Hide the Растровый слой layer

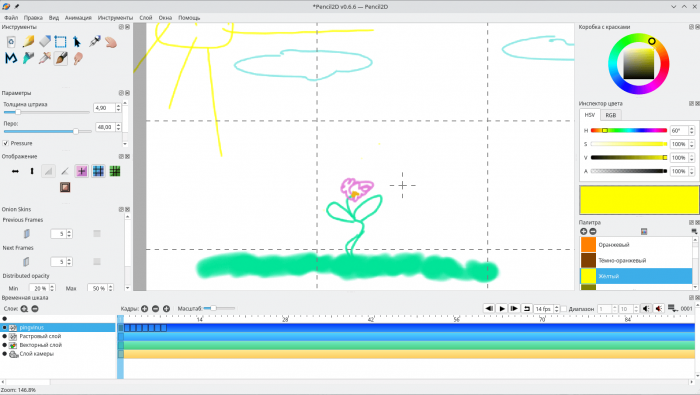[5, 337]
